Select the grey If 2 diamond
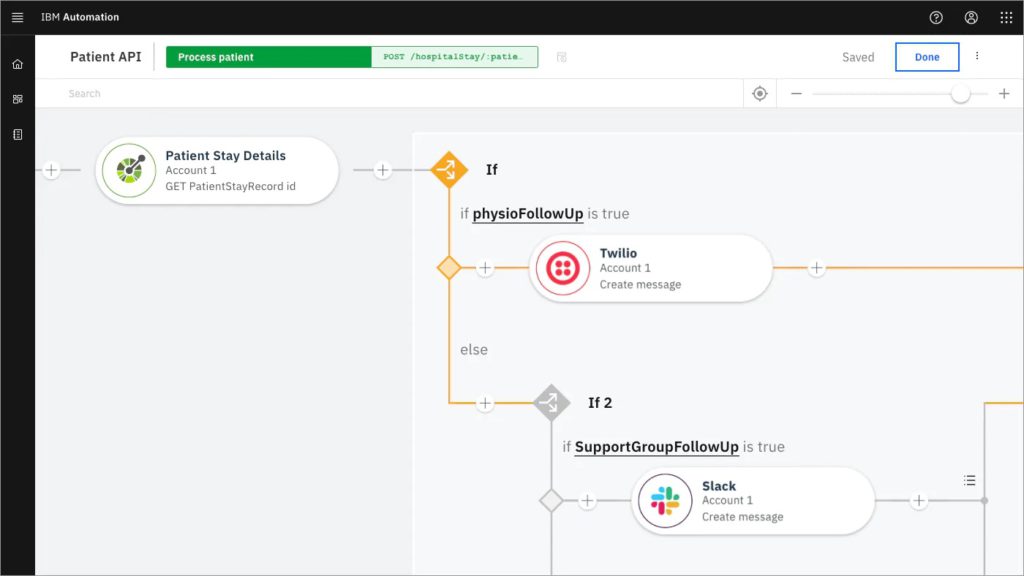The image size is (1024, 576). (551, 403)
